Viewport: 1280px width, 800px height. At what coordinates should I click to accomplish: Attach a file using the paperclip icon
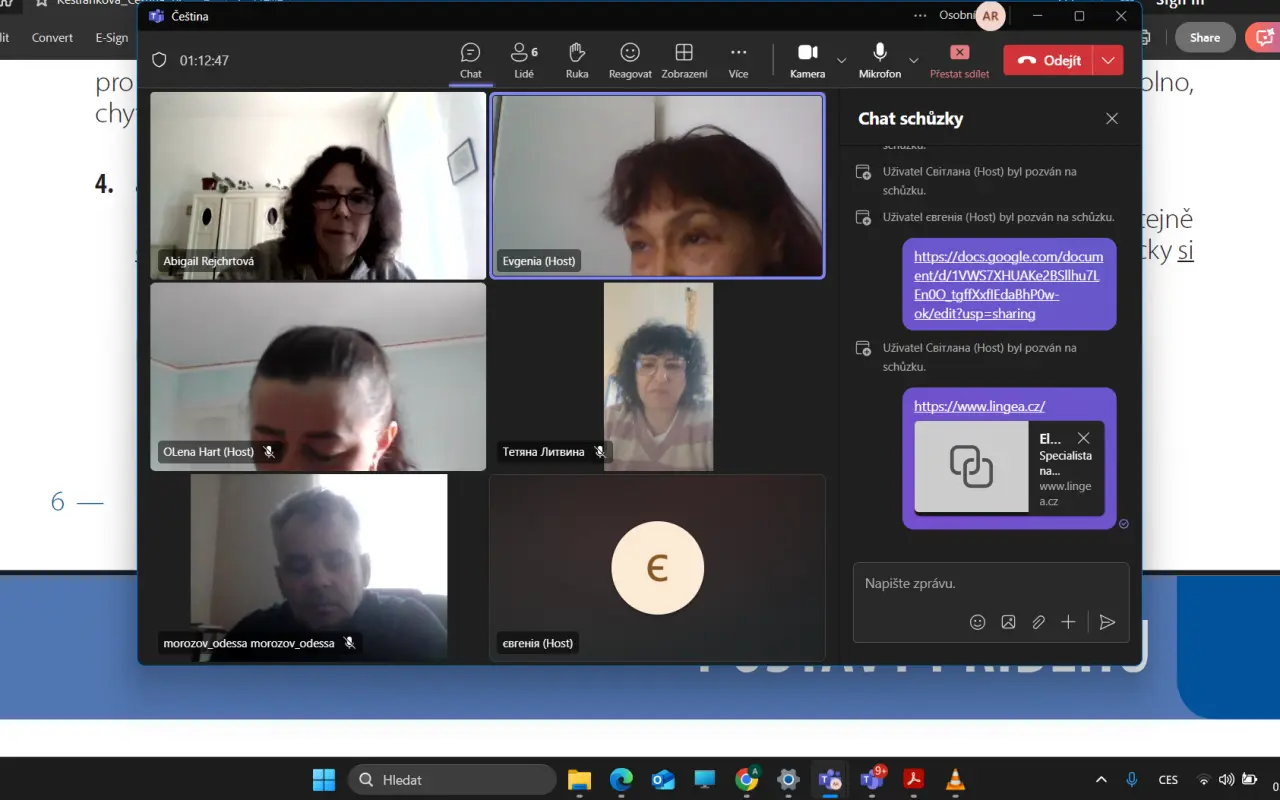tap(1038, 622)
